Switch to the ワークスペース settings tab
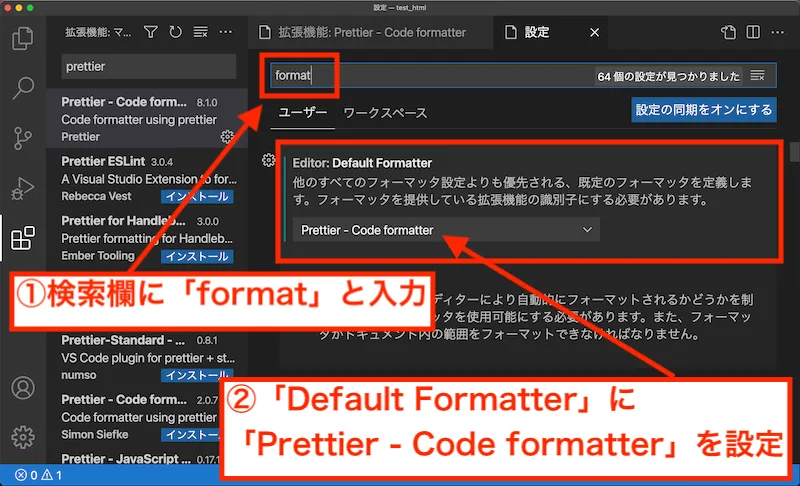Screen dimensions: 800x486 [385, 113]
